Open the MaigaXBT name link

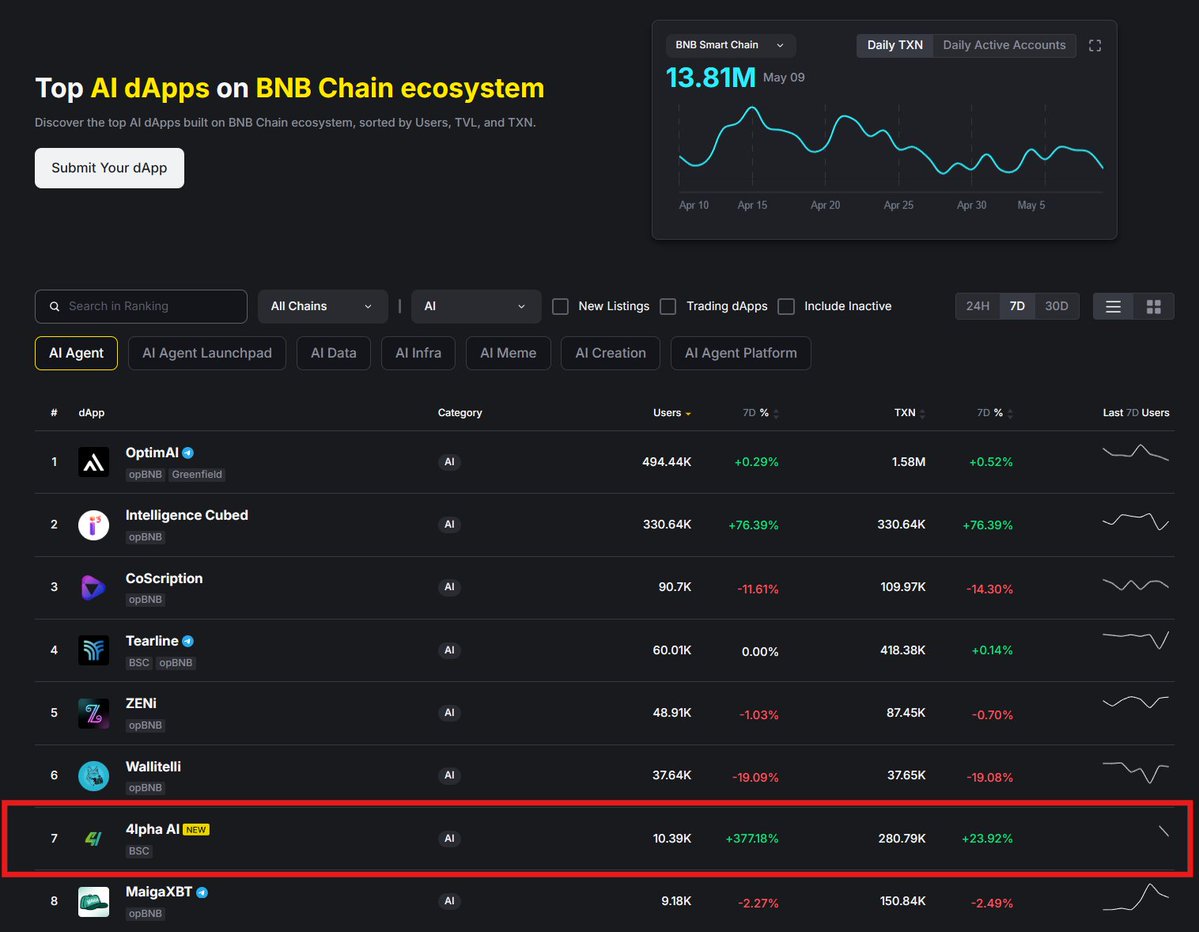click(159, 892)
